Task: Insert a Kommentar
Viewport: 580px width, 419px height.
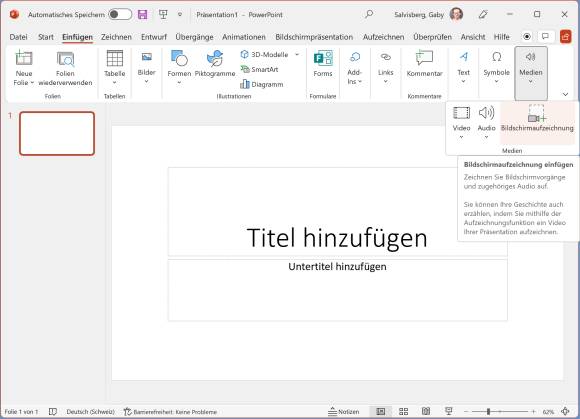Action: tap(424, 64)
